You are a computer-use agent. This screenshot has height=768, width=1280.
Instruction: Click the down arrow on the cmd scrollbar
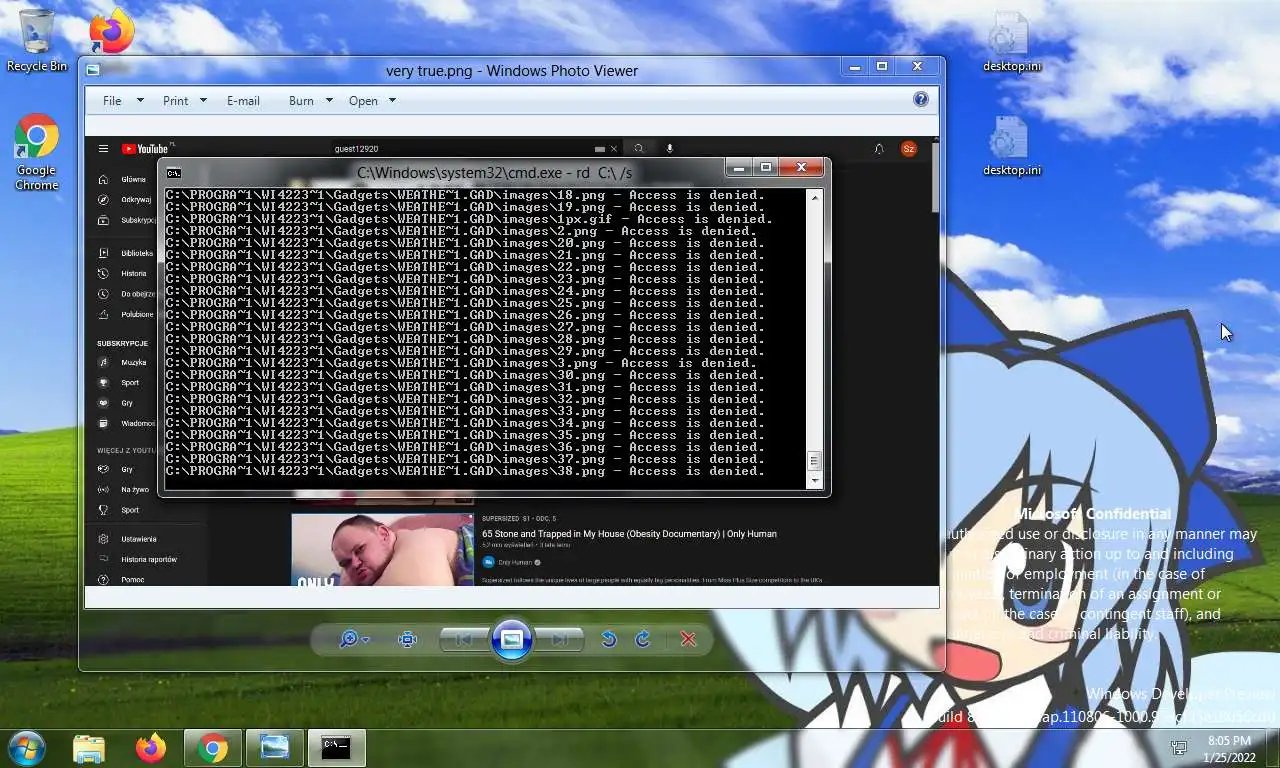point(815,481)
